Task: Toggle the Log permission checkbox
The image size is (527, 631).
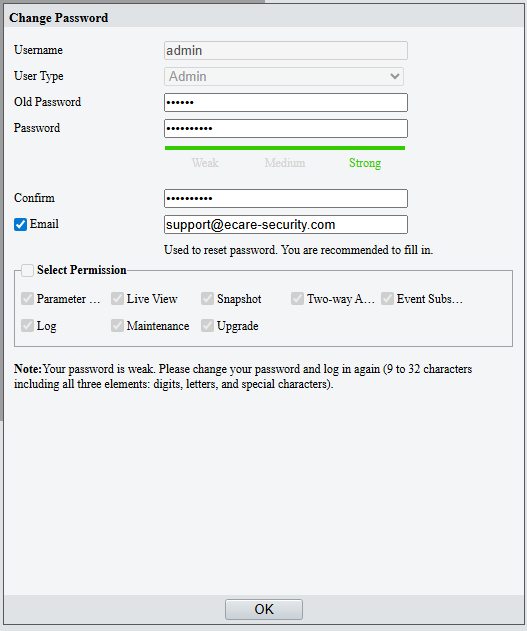Action: [x=27, y=326]
